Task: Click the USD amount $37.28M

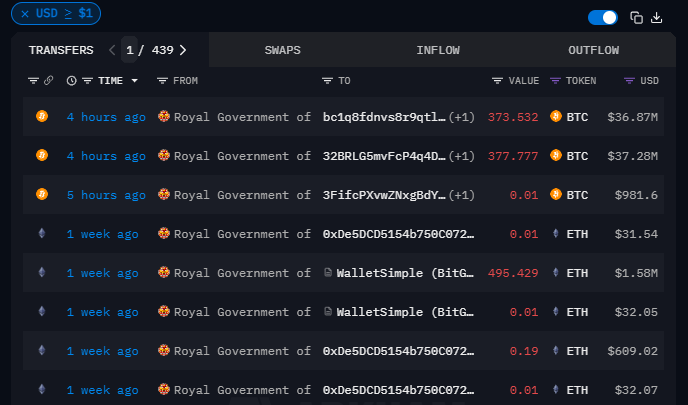Action: pyautogui.click(x=632, y=156)
